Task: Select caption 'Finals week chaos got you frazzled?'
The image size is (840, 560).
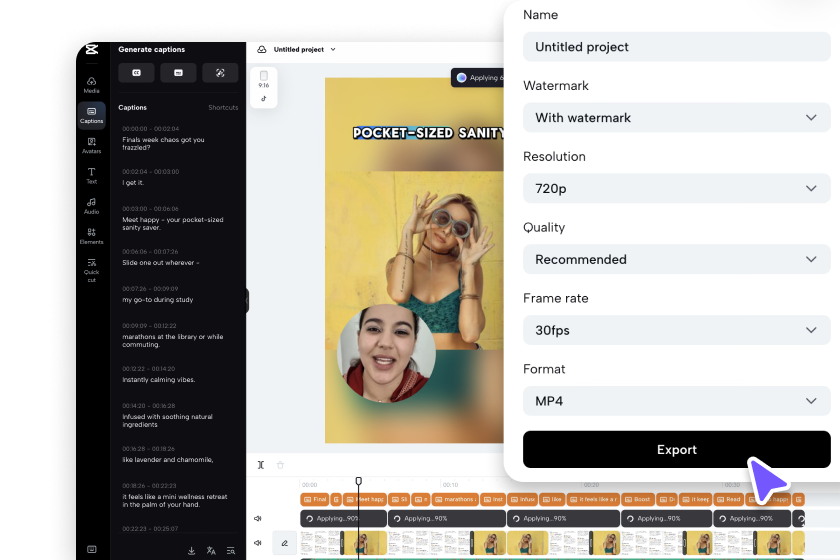Action: (163, 144)
